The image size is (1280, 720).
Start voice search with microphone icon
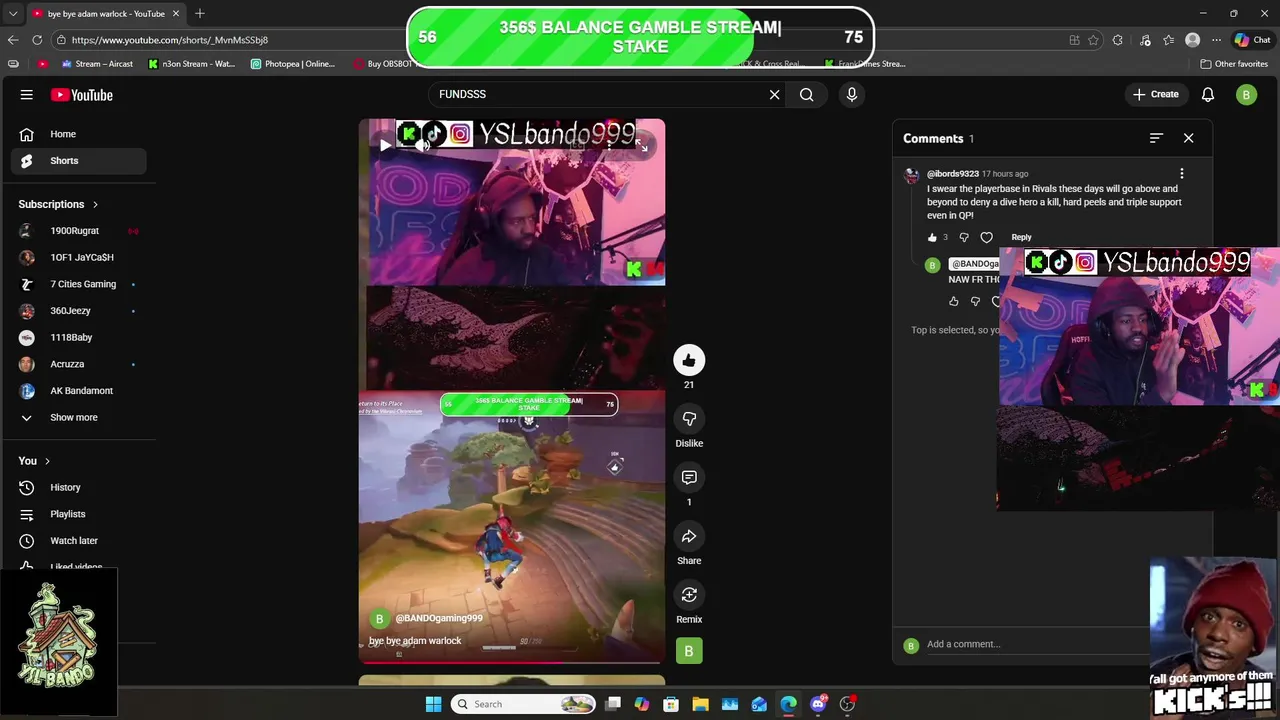[x=852, y=94]
